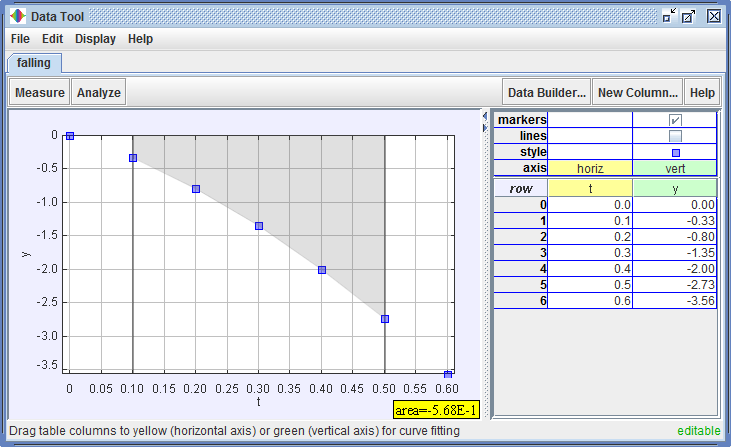Click the editable status label
The image size is (731, 447).
[x=698, y=431]
